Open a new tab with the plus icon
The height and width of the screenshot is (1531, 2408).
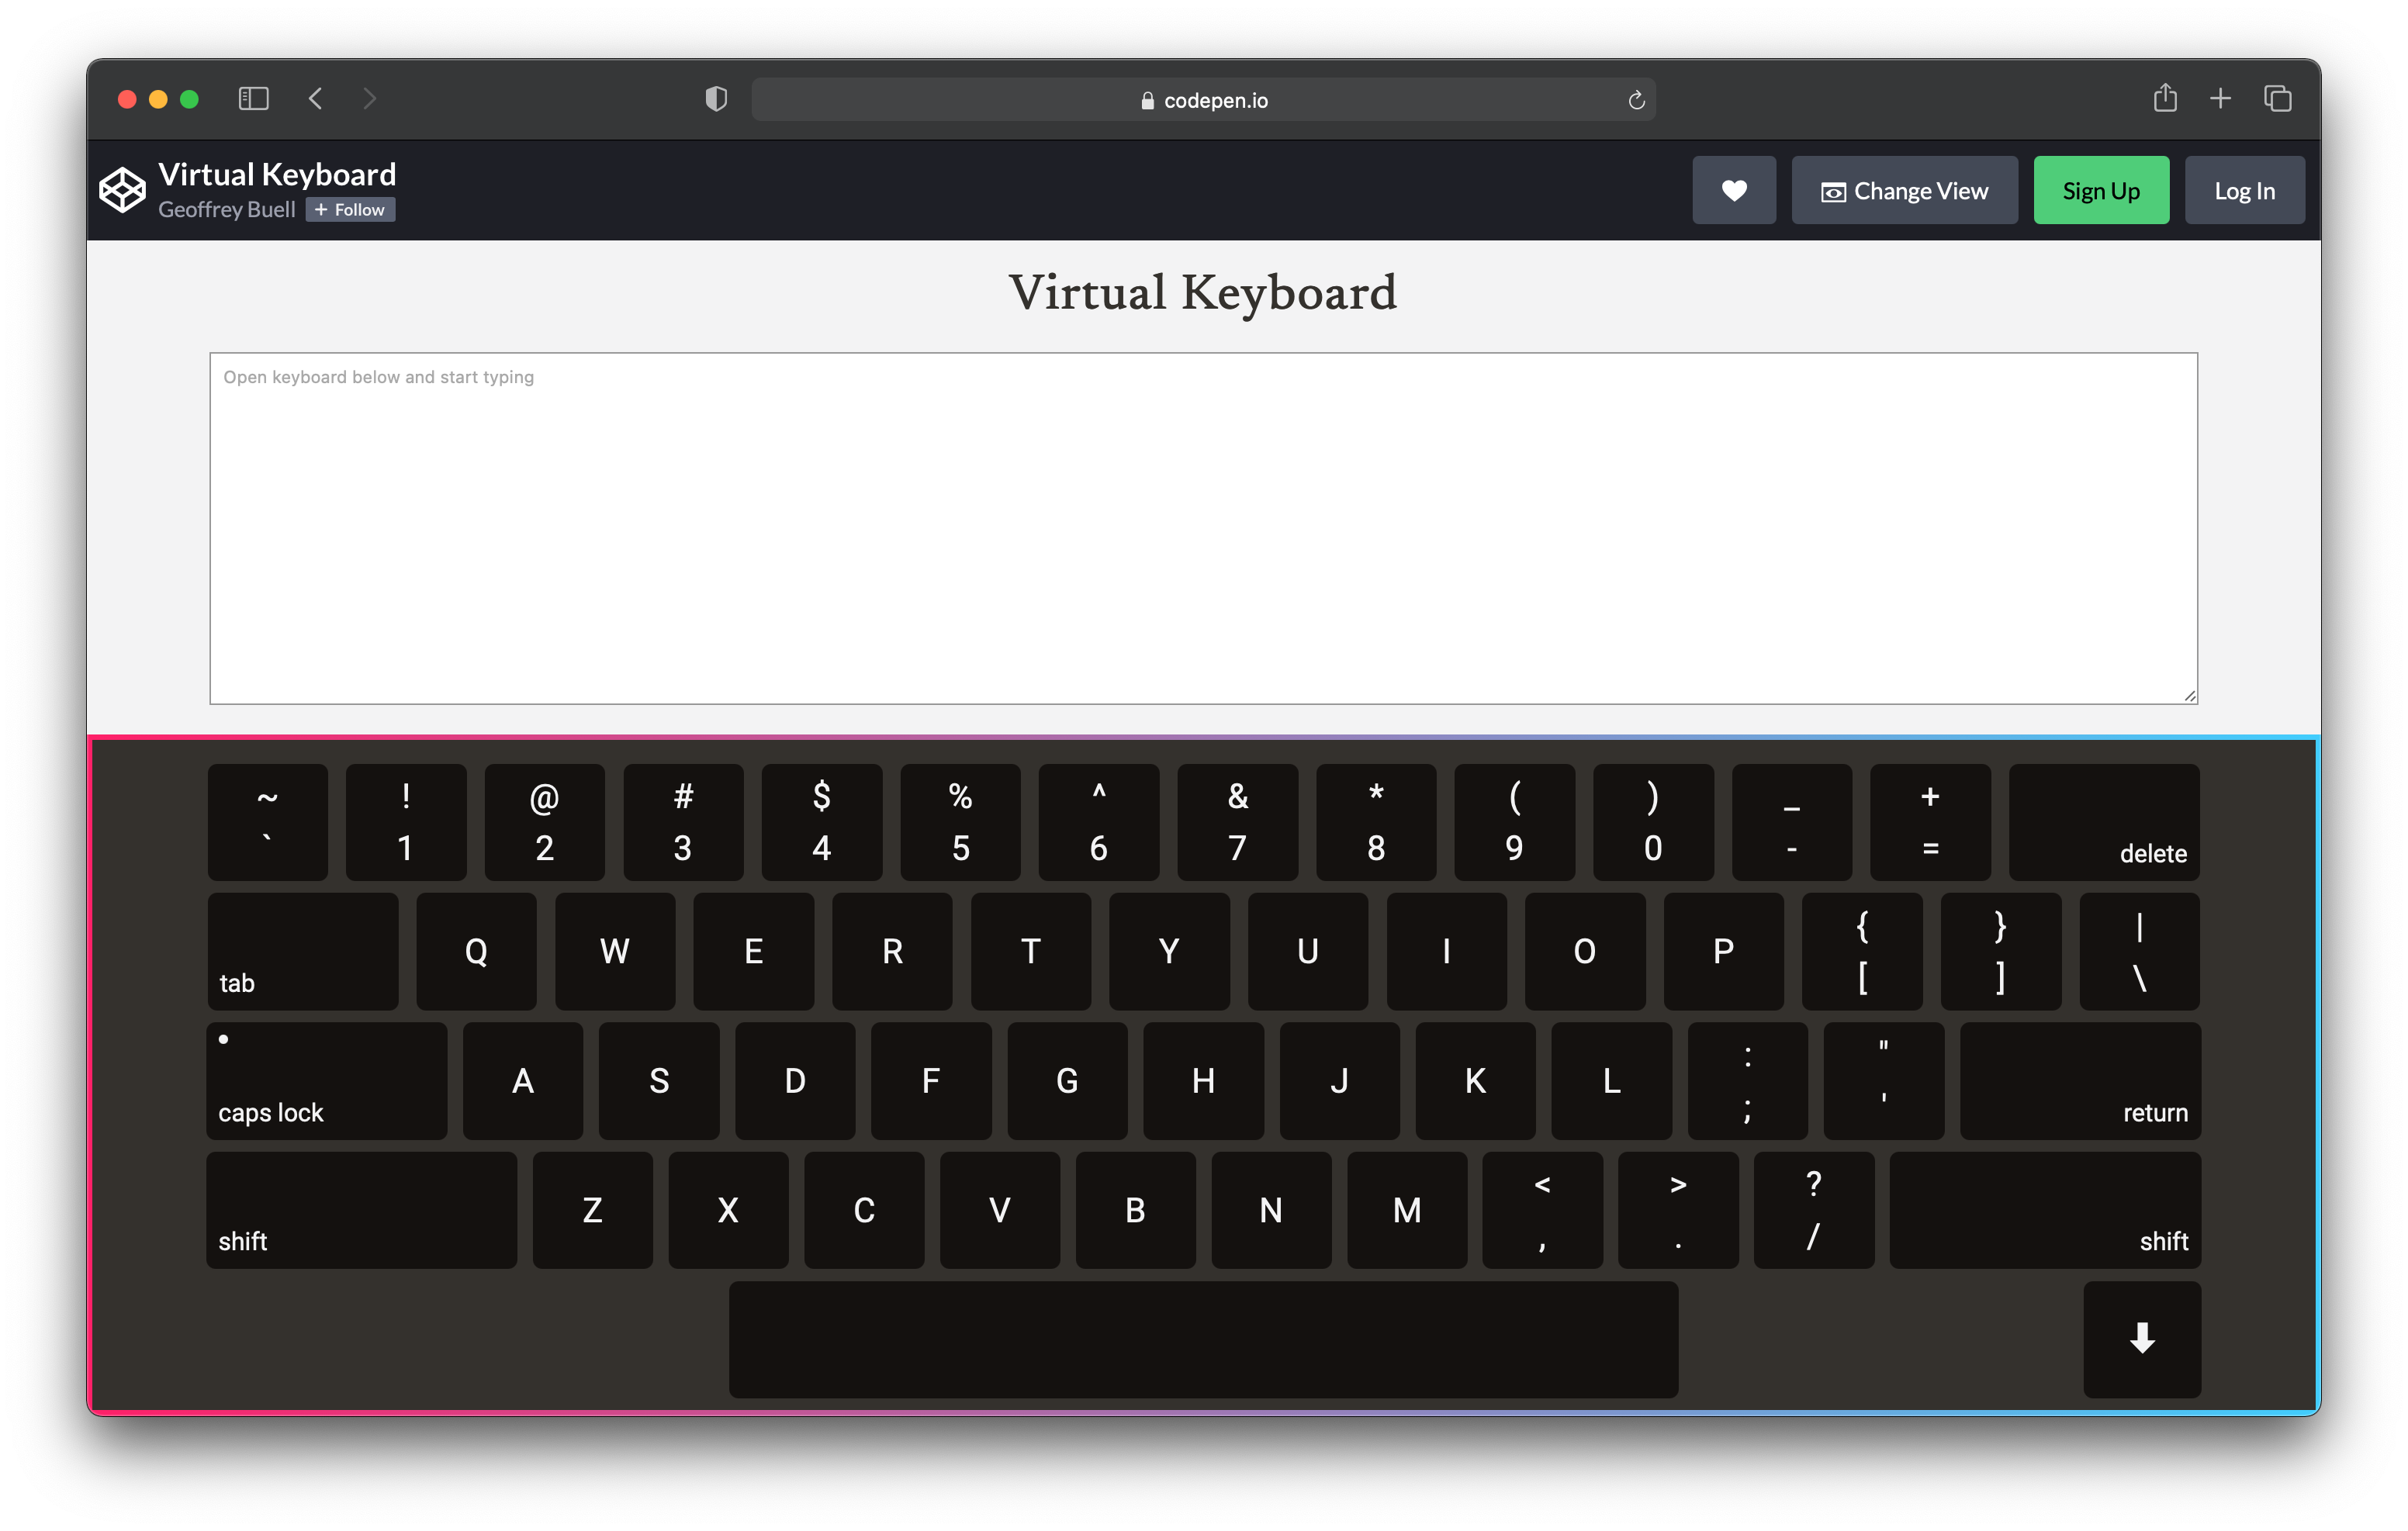click(2220, 98)
